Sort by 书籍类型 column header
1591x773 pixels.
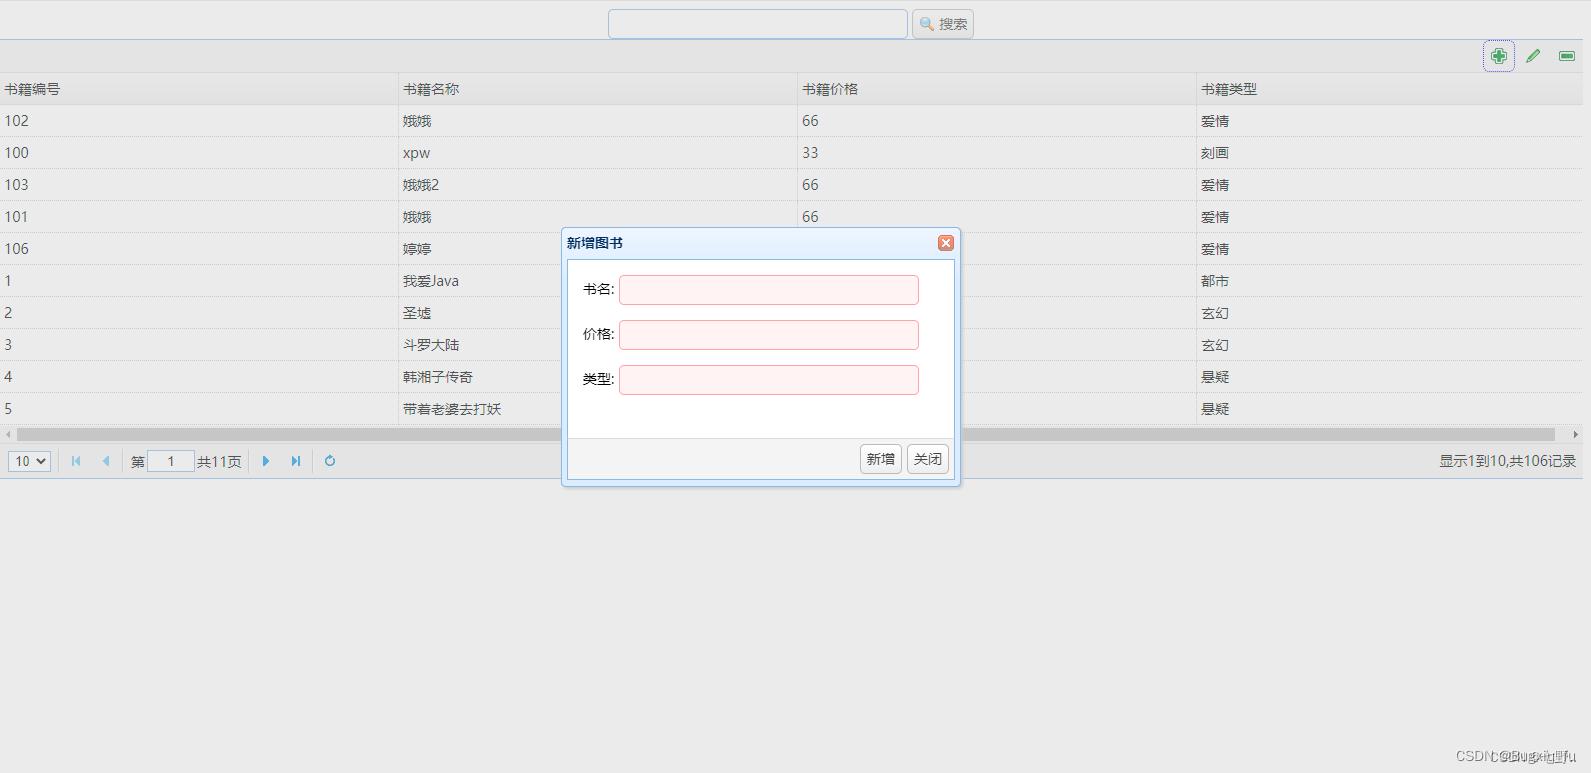click(x=1389, y=89)
